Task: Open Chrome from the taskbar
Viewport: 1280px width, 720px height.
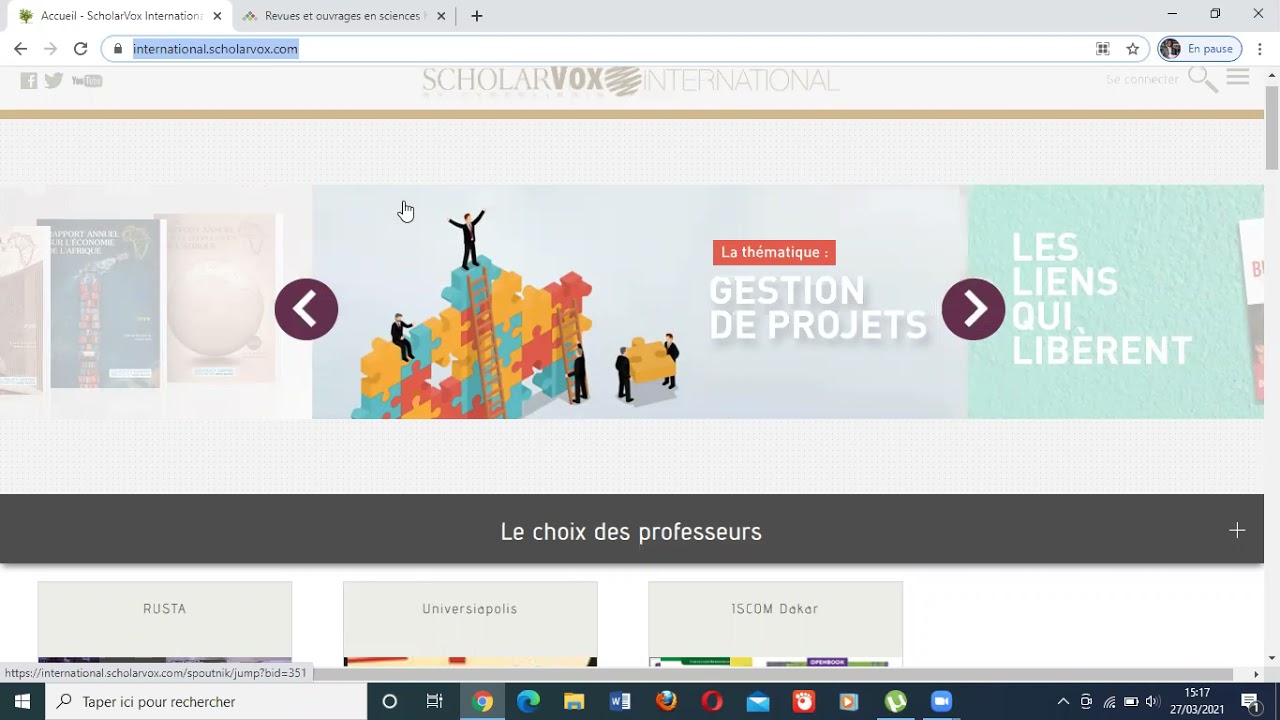Action: 483,702
